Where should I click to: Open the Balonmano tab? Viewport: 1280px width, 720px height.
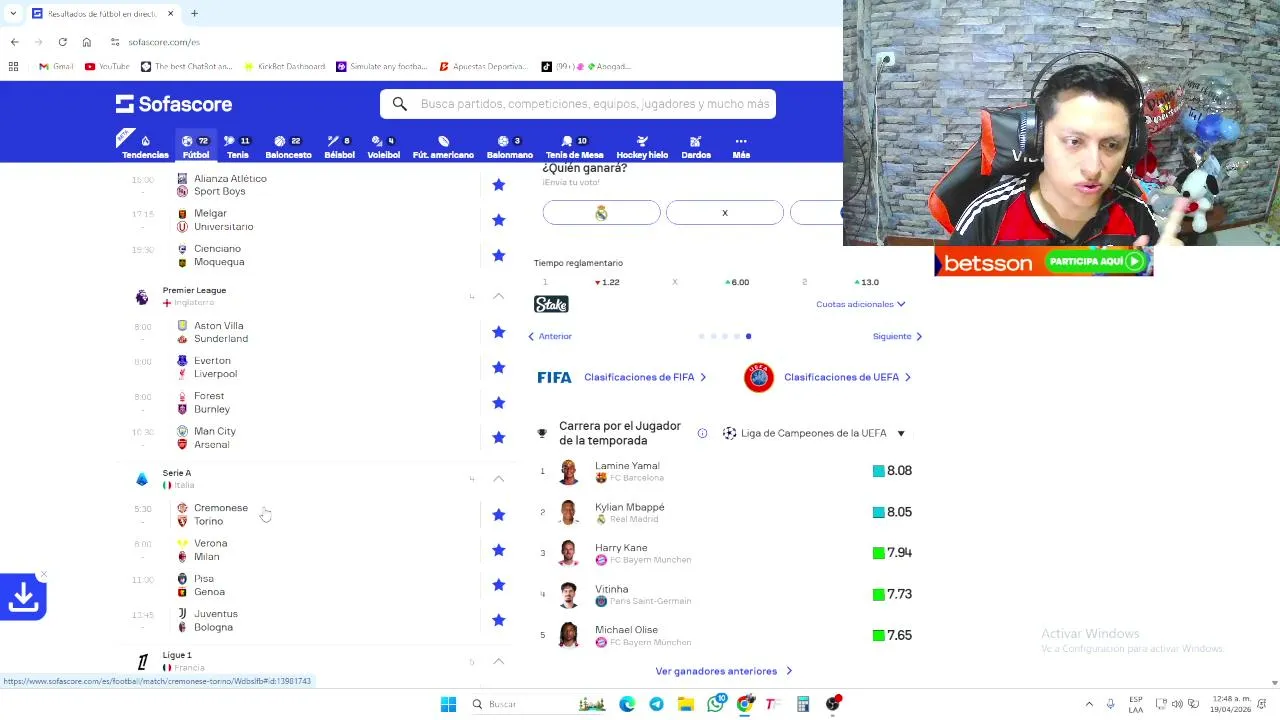(510, 147)
